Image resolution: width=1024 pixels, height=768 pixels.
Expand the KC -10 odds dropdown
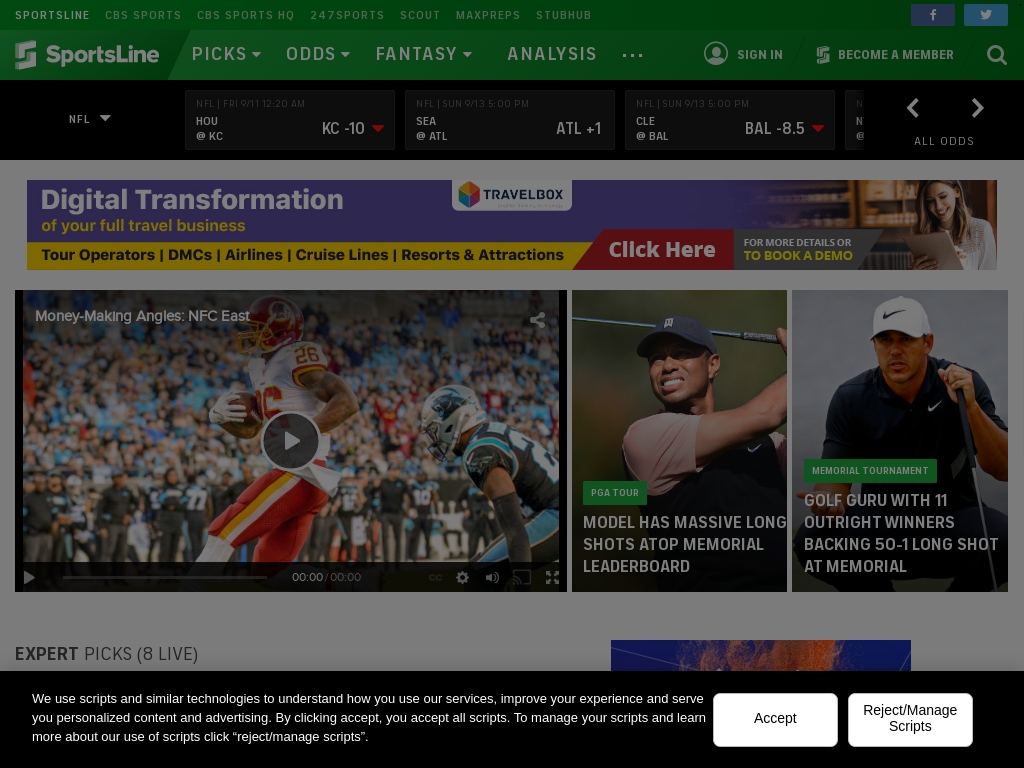point(378,128)
